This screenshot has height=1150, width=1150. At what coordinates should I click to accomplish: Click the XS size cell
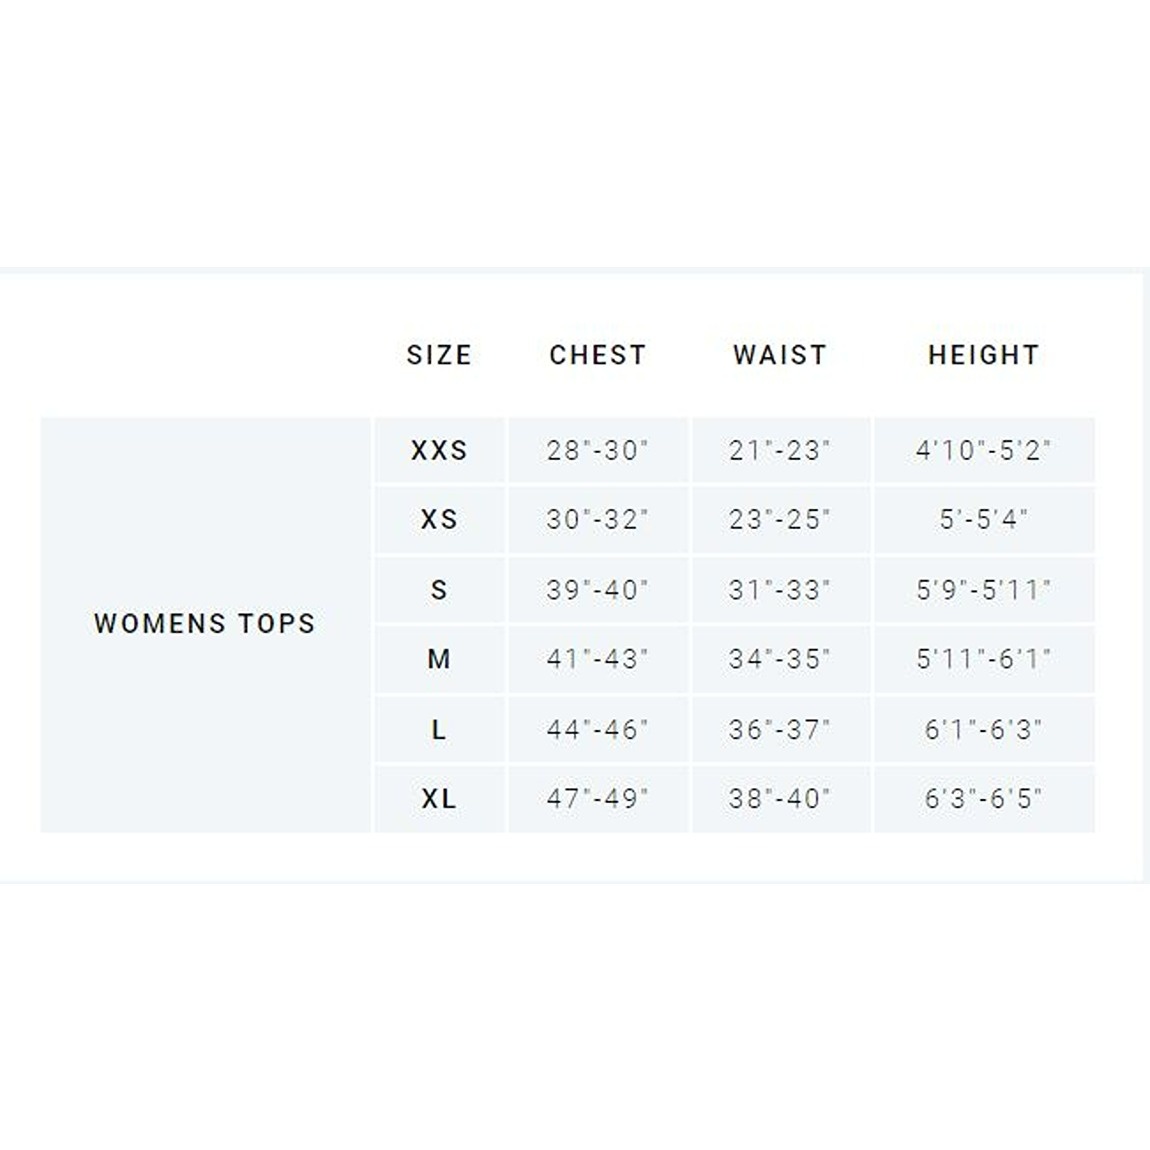tap(439, 520)
